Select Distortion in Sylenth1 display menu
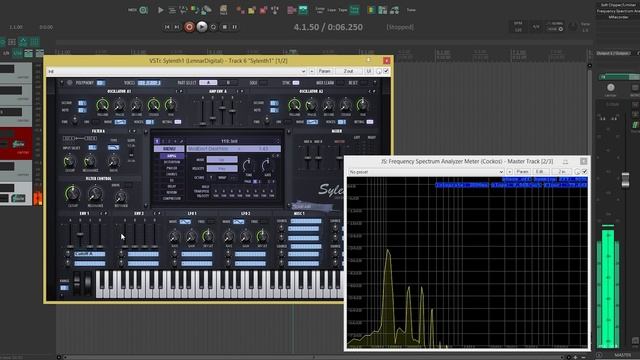The image size is (640, 360). [x=171, y=162]
